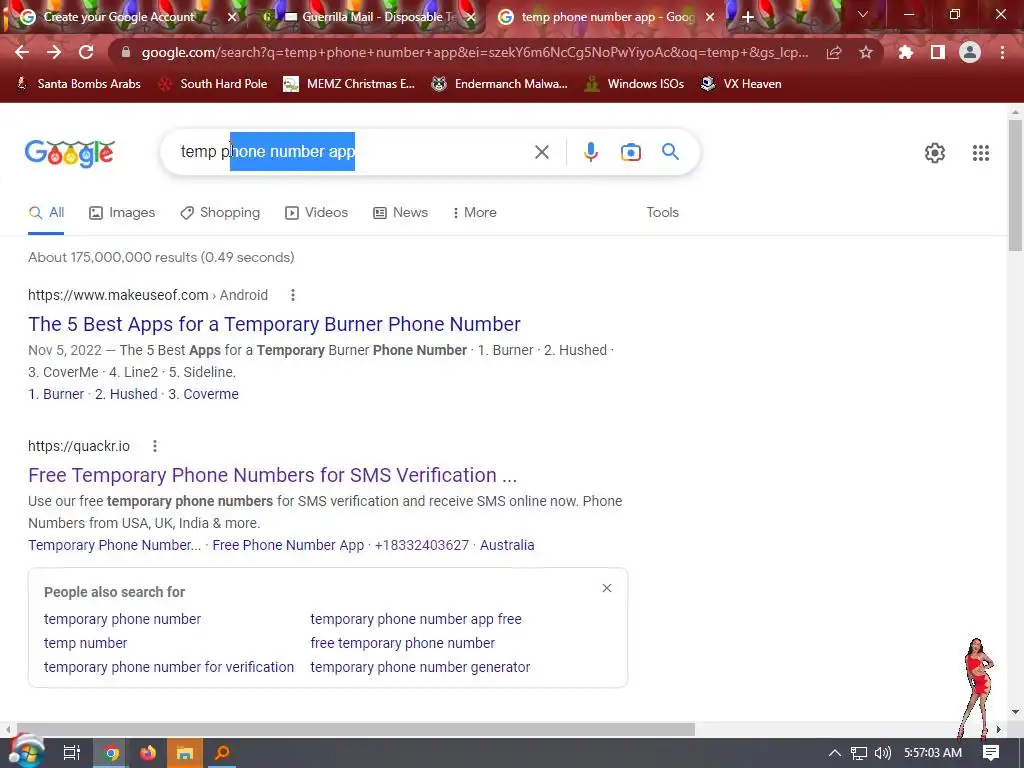Reload the current page
The height and width of the screenshot is (768, 1024).
pos(86,52)
